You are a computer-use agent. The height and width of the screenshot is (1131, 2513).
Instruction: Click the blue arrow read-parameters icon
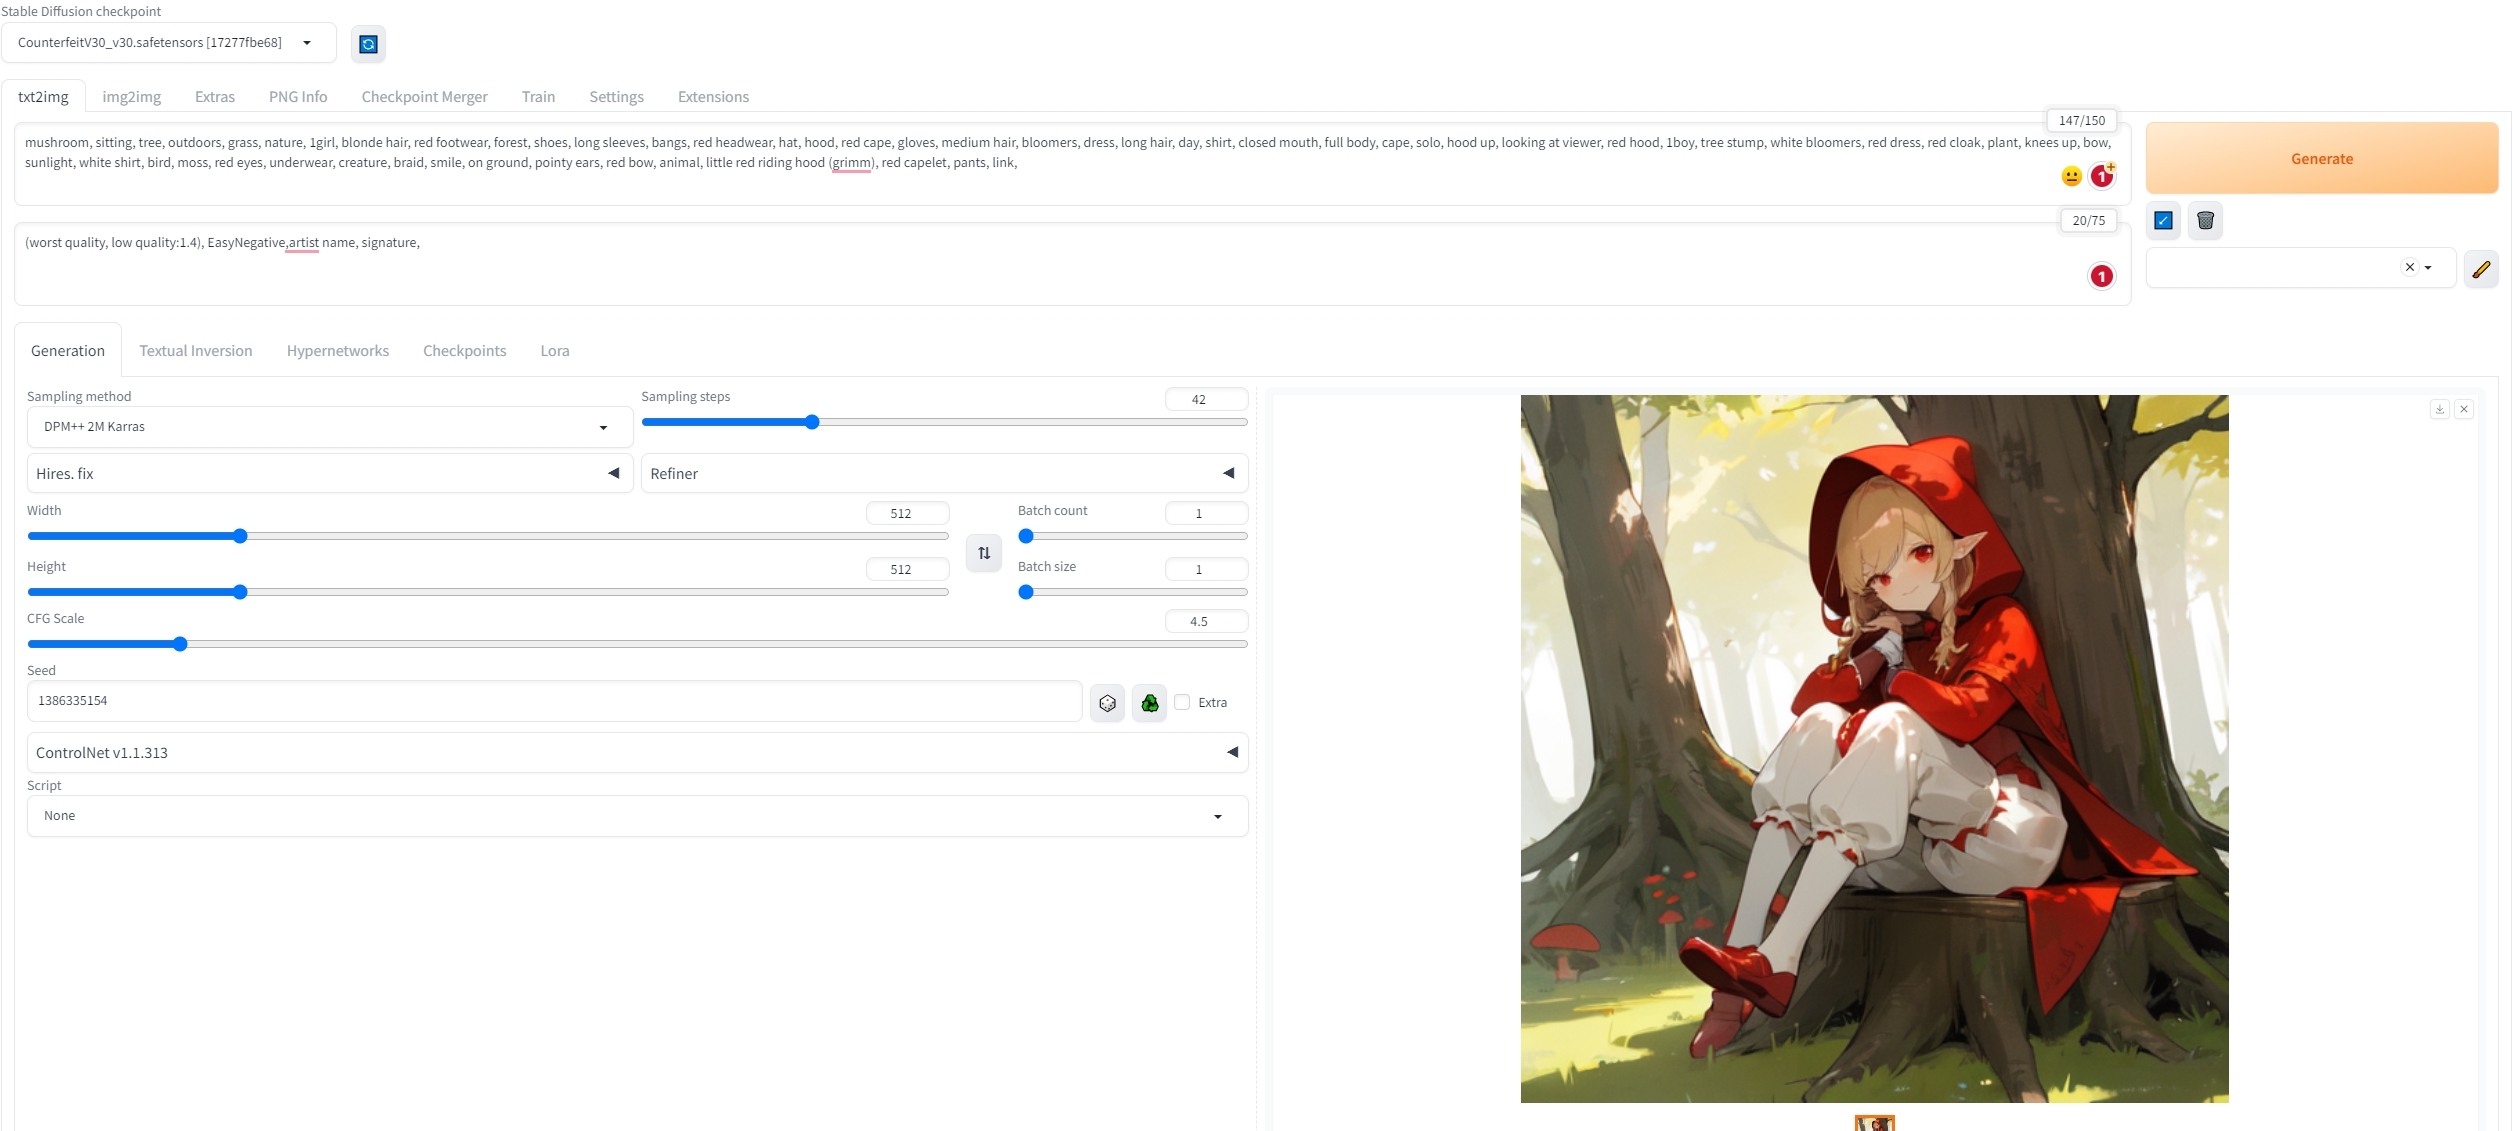click(x=2163, y=221)
